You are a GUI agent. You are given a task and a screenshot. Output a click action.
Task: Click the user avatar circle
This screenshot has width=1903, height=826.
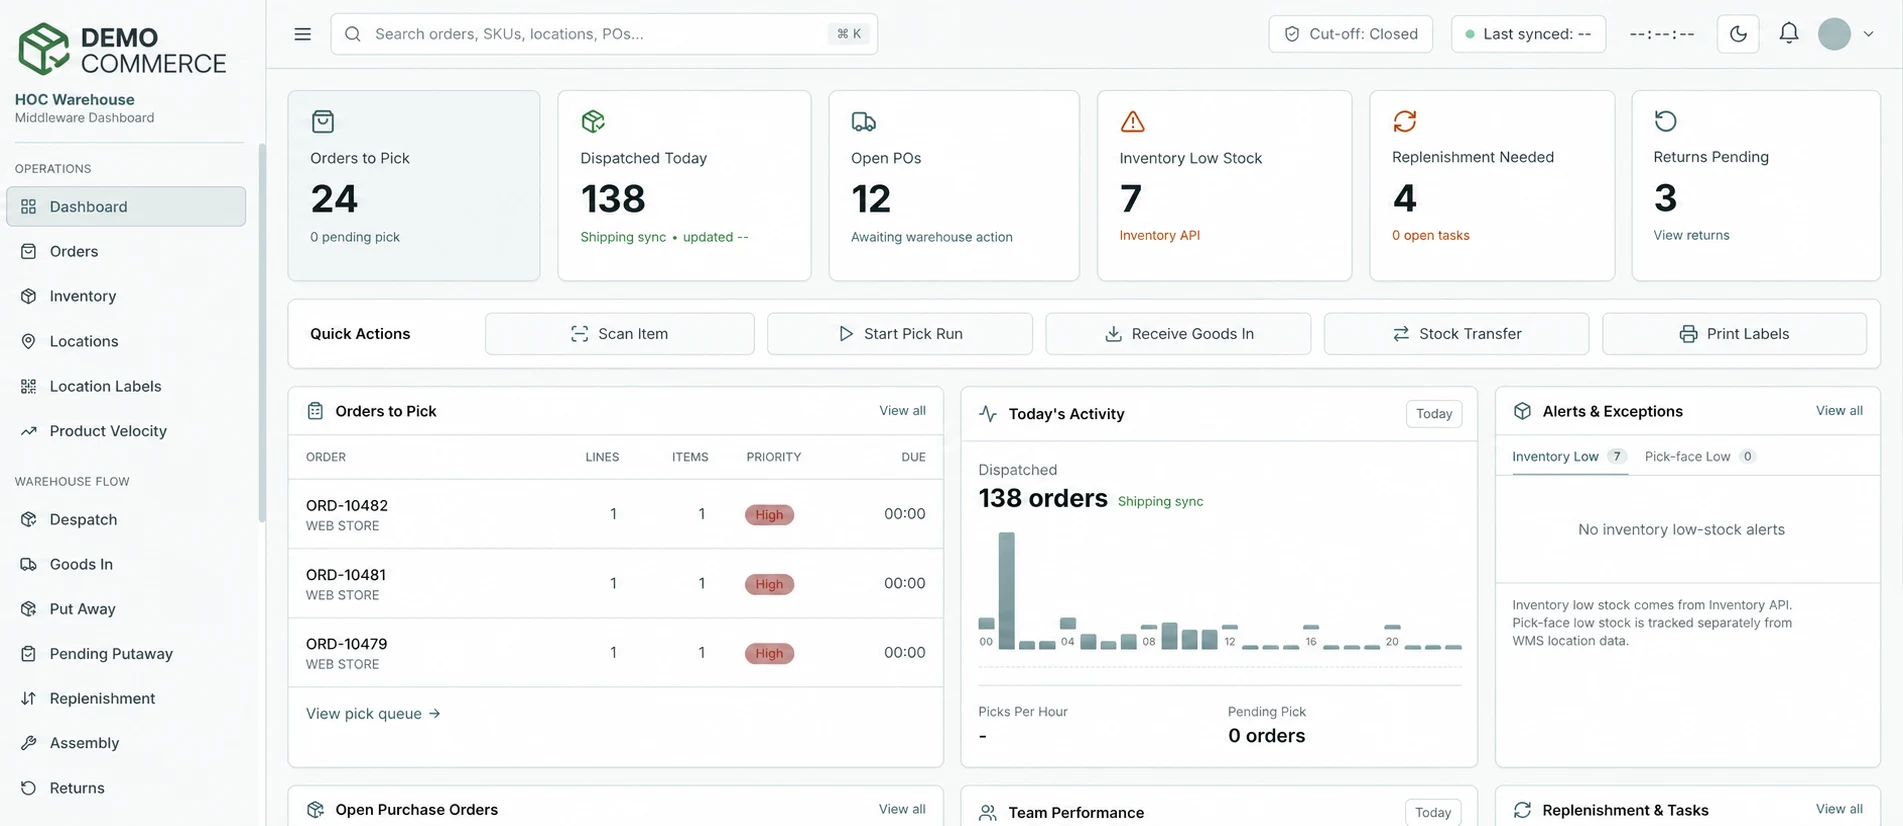1834,34
